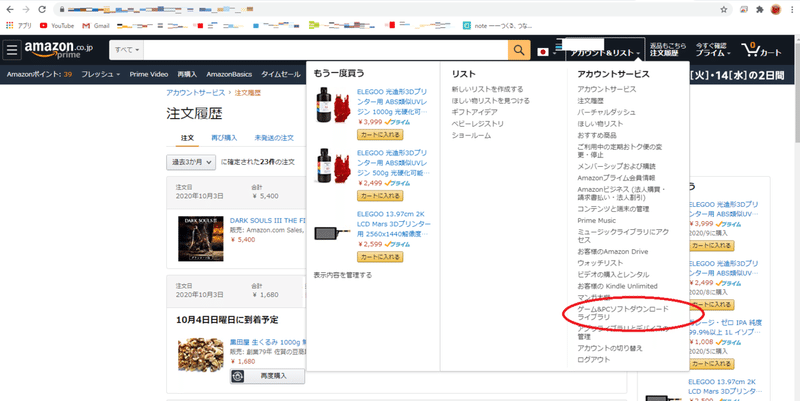The height and width of the screenshot is (401, 800).
Task: Click アカウントサービス breadcrumb link
Action: click(195, 93)
